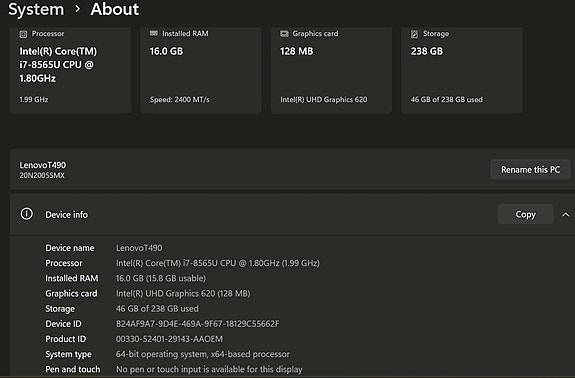Click the Processor value in Device info list

218,263
